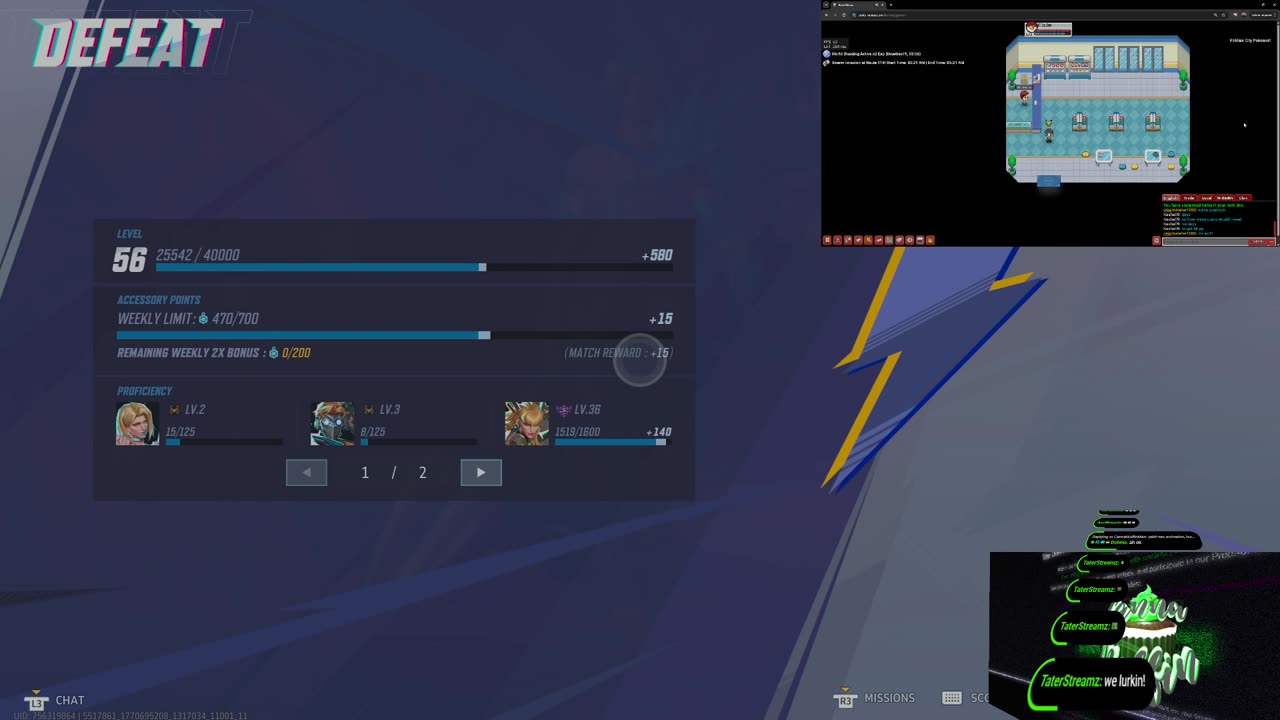Click the red chat submit button

pyautogui.click(x=1257, y=241)
